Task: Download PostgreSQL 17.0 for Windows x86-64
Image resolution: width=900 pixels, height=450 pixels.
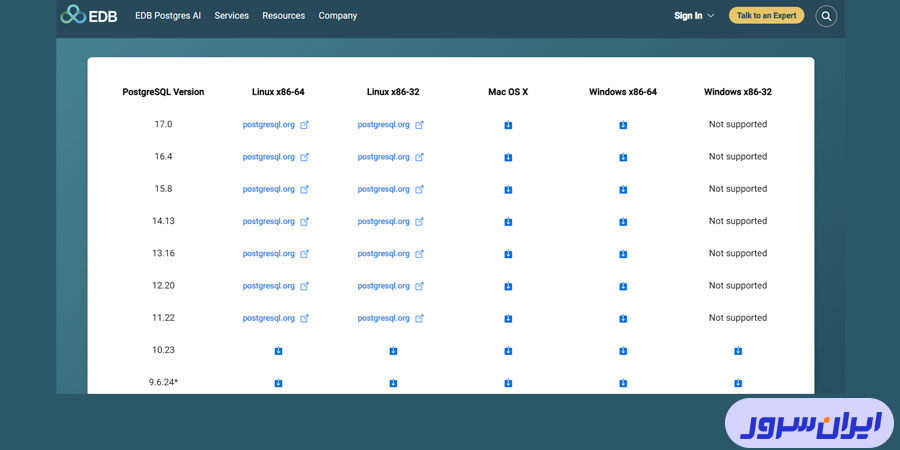Action: click(623, 125)
